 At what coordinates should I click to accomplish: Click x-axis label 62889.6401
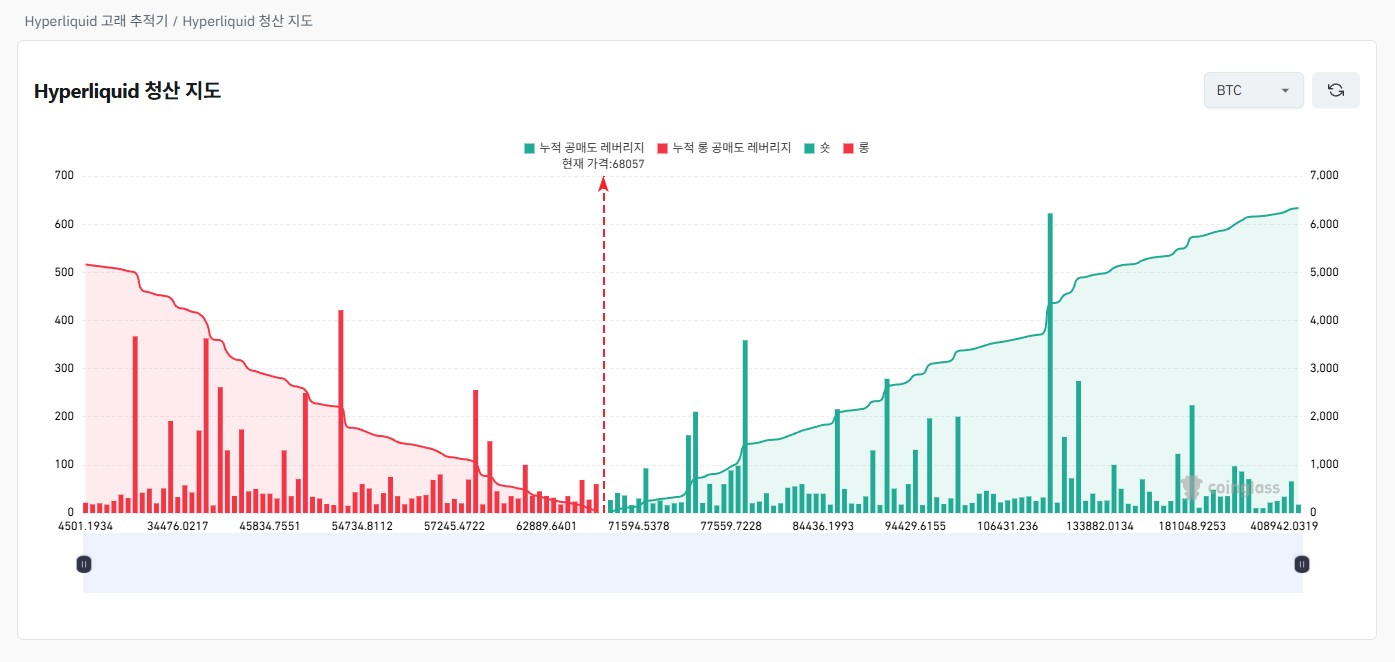pos(547,525)
